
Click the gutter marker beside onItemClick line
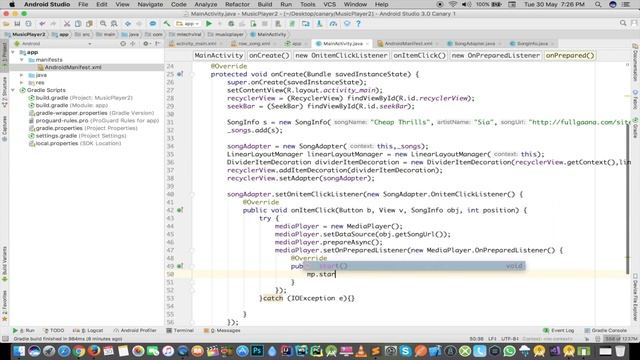(x=180, y=210)
